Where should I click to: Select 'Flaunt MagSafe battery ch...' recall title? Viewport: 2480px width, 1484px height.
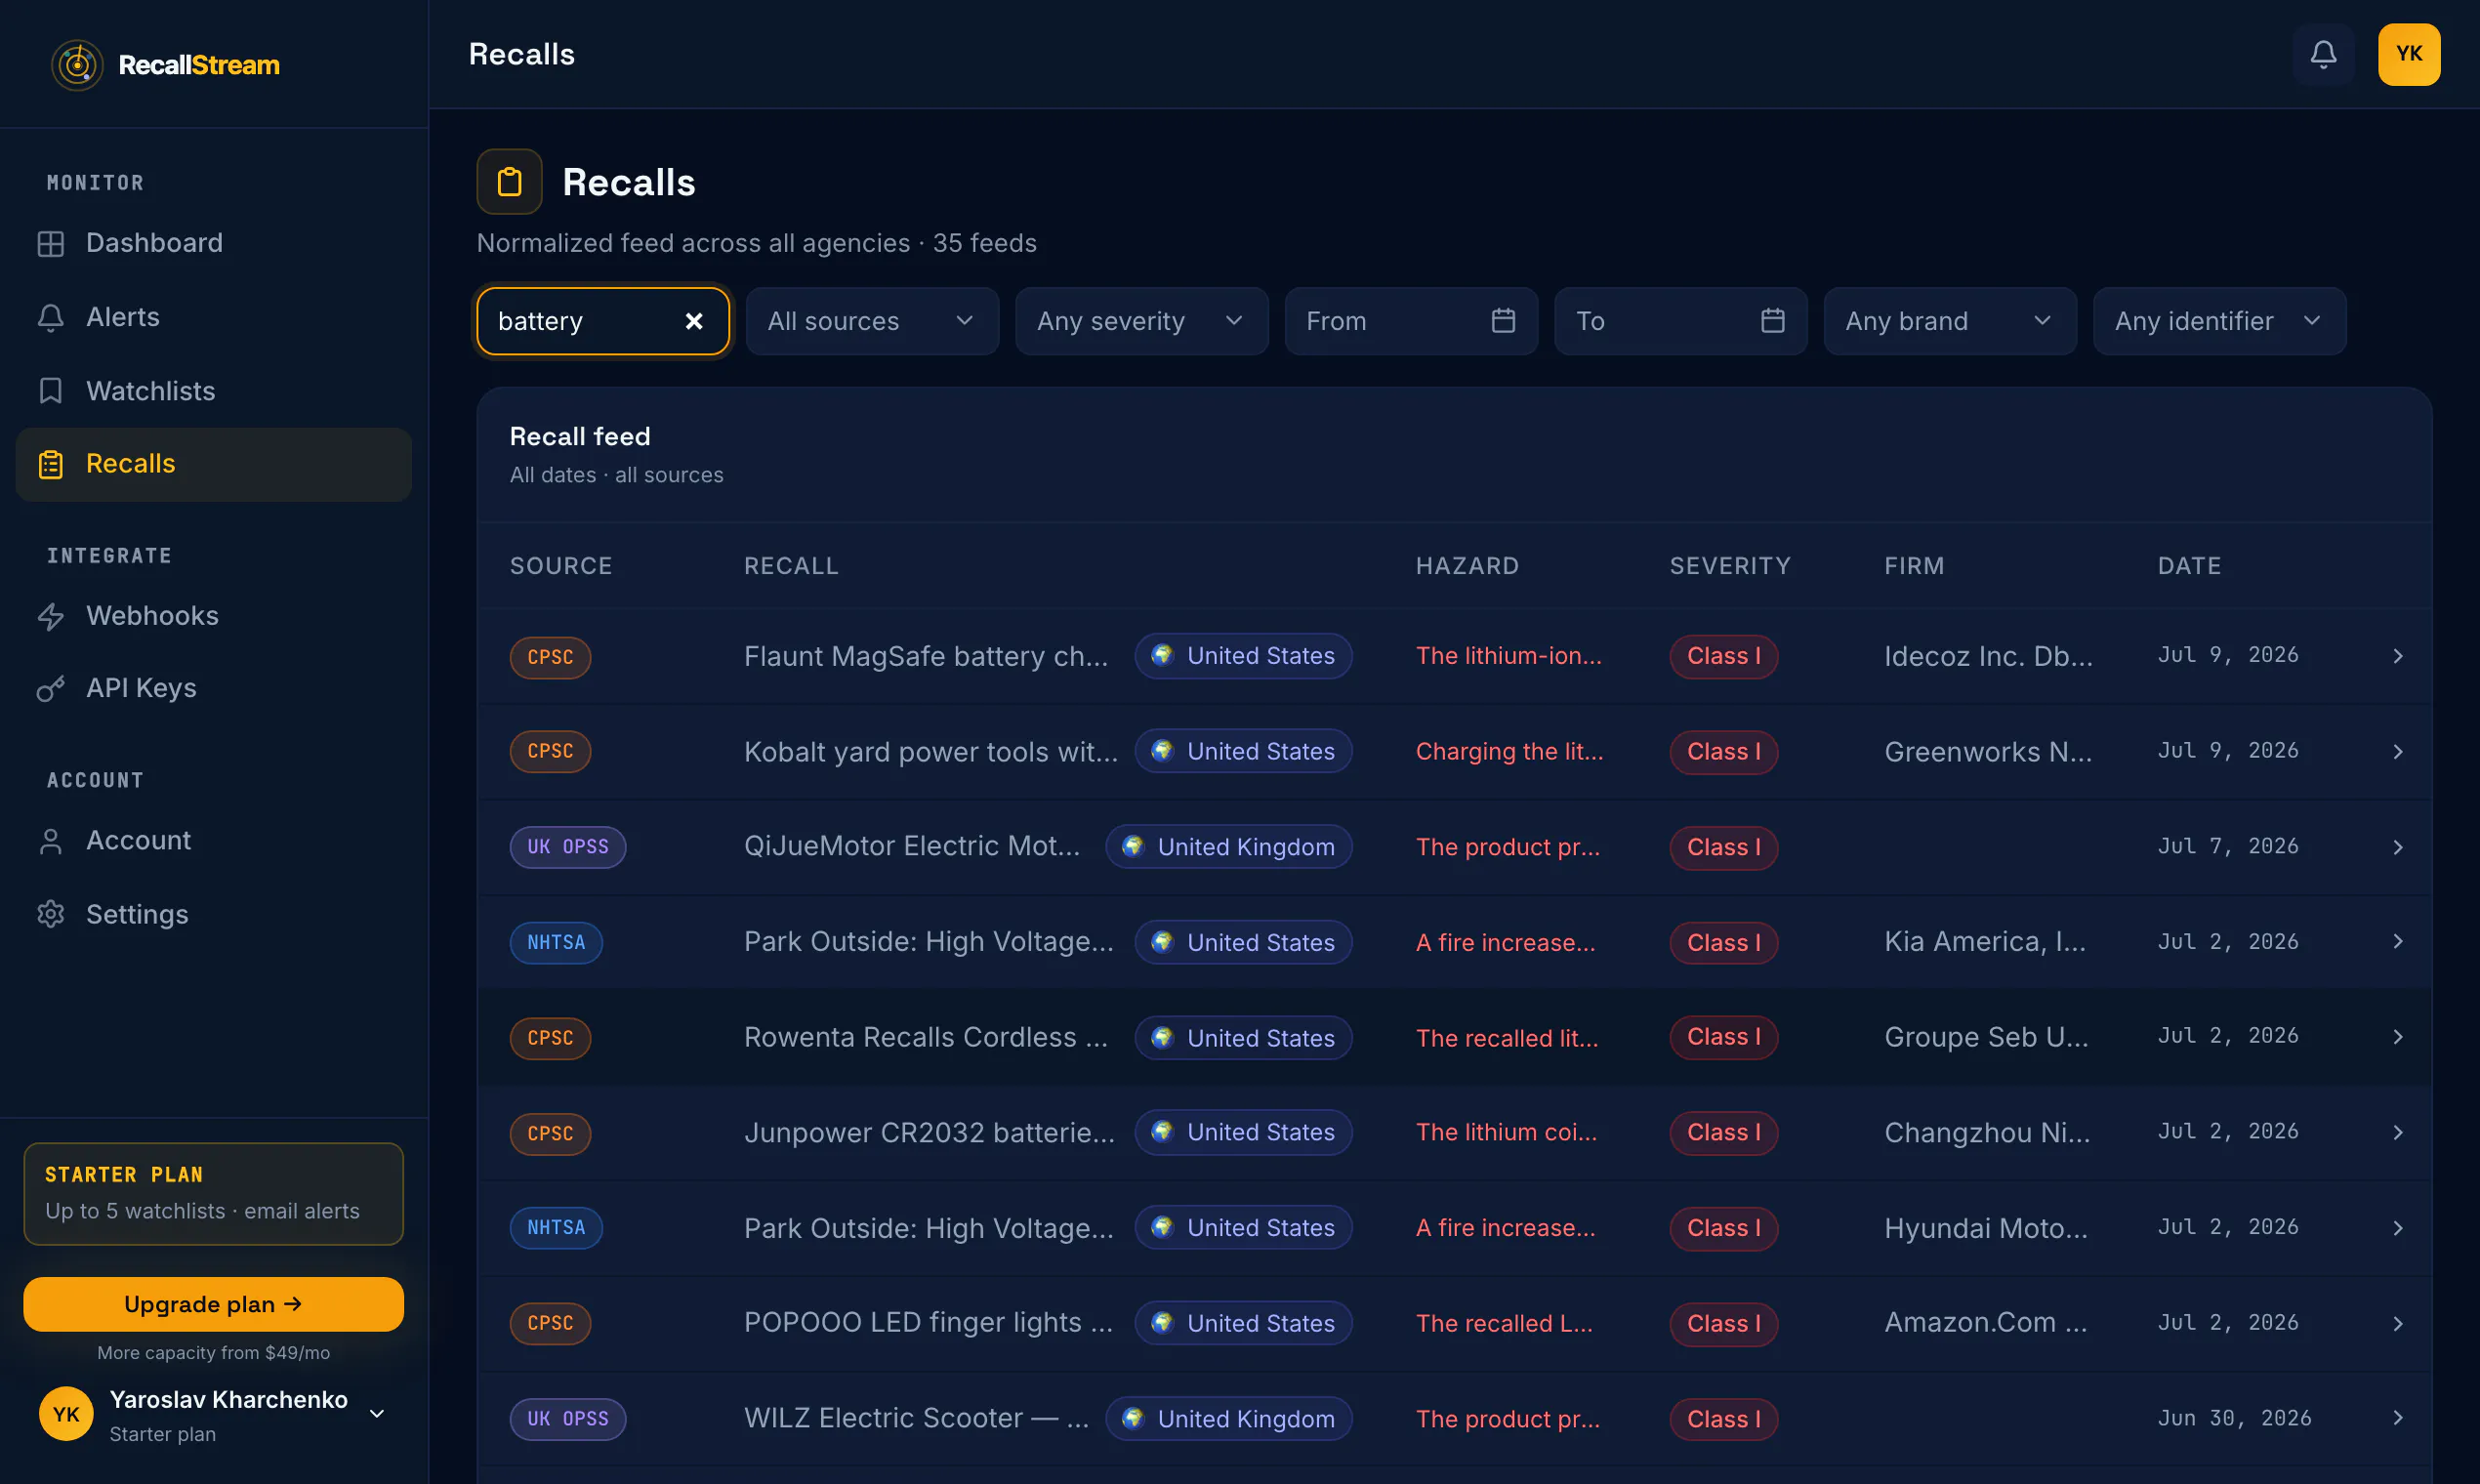click(926, 656)
